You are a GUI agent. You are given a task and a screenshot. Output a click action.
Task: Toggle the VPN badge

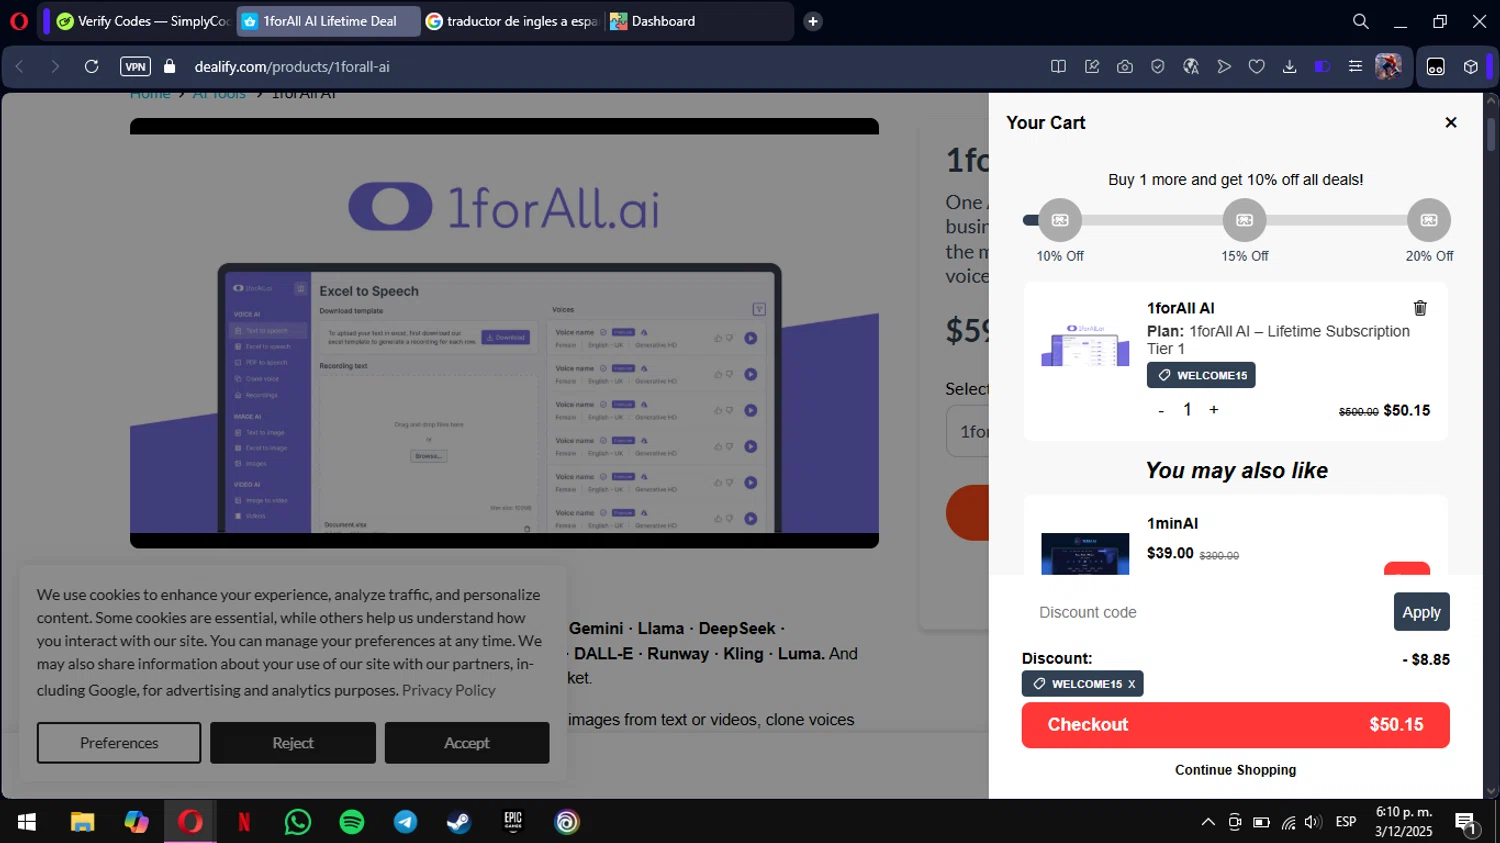pos(135,66)
